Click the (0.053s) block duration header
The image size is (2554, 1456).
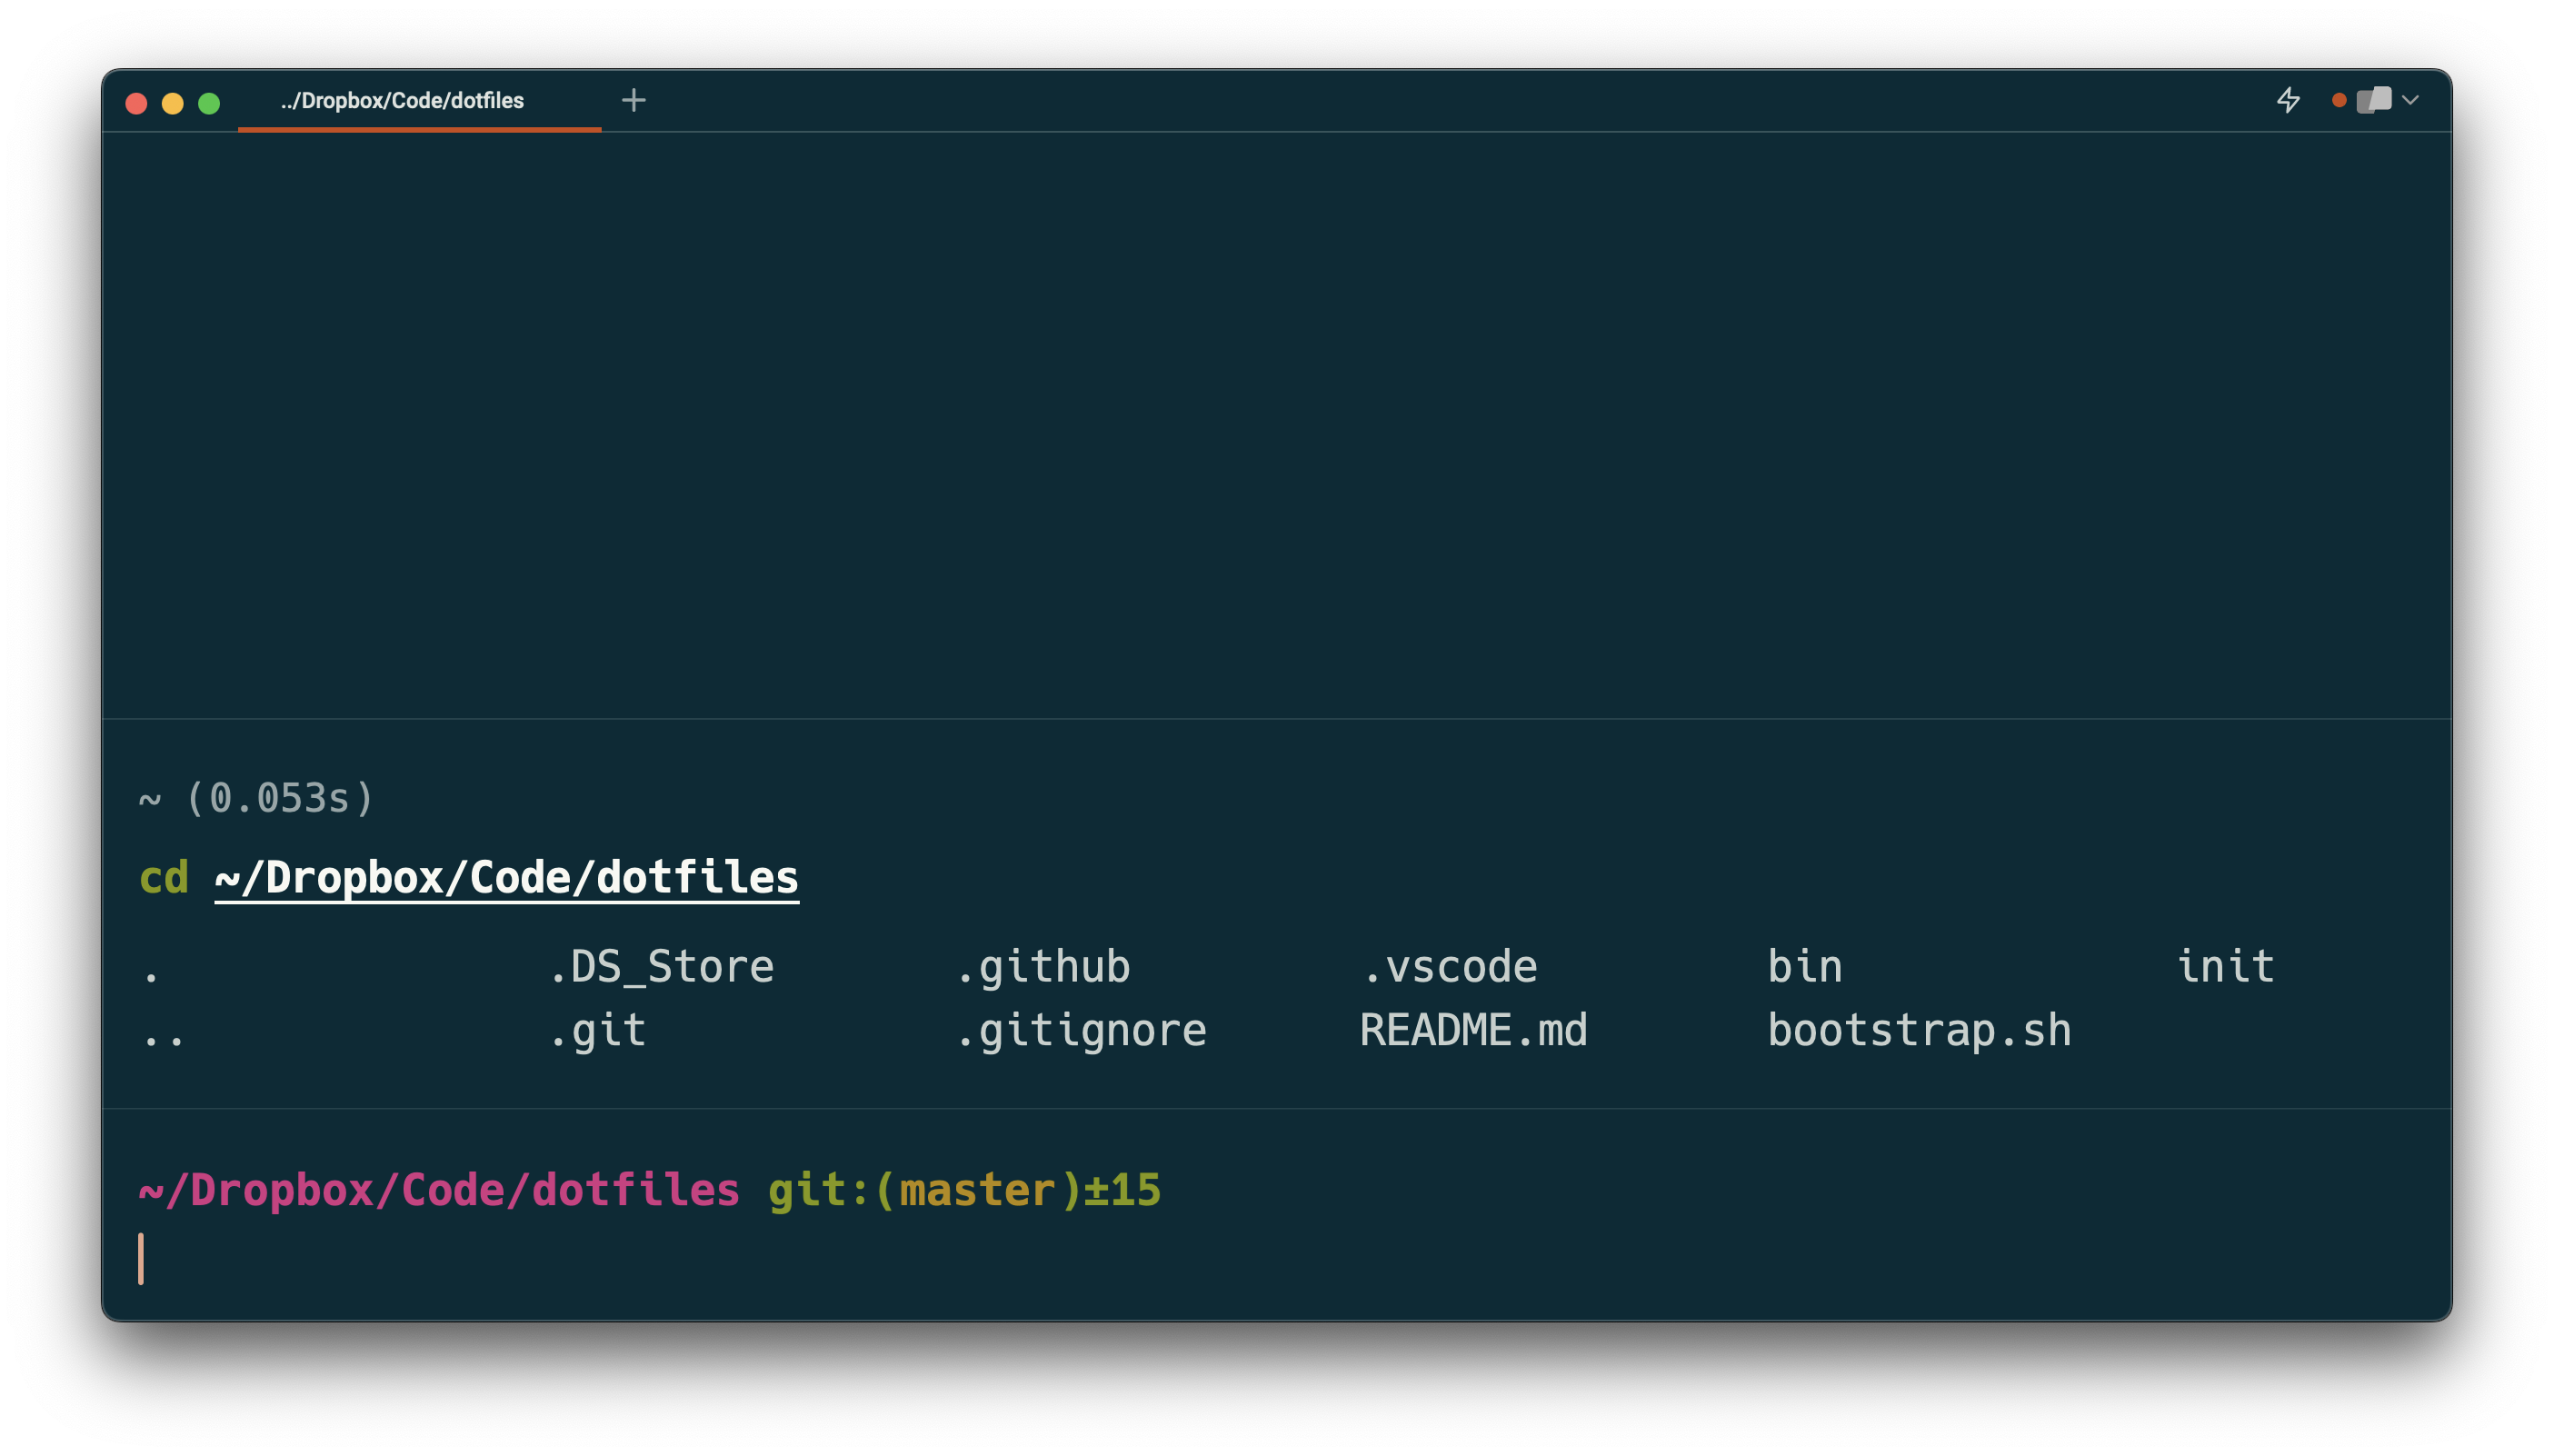(x=280, y=798)
